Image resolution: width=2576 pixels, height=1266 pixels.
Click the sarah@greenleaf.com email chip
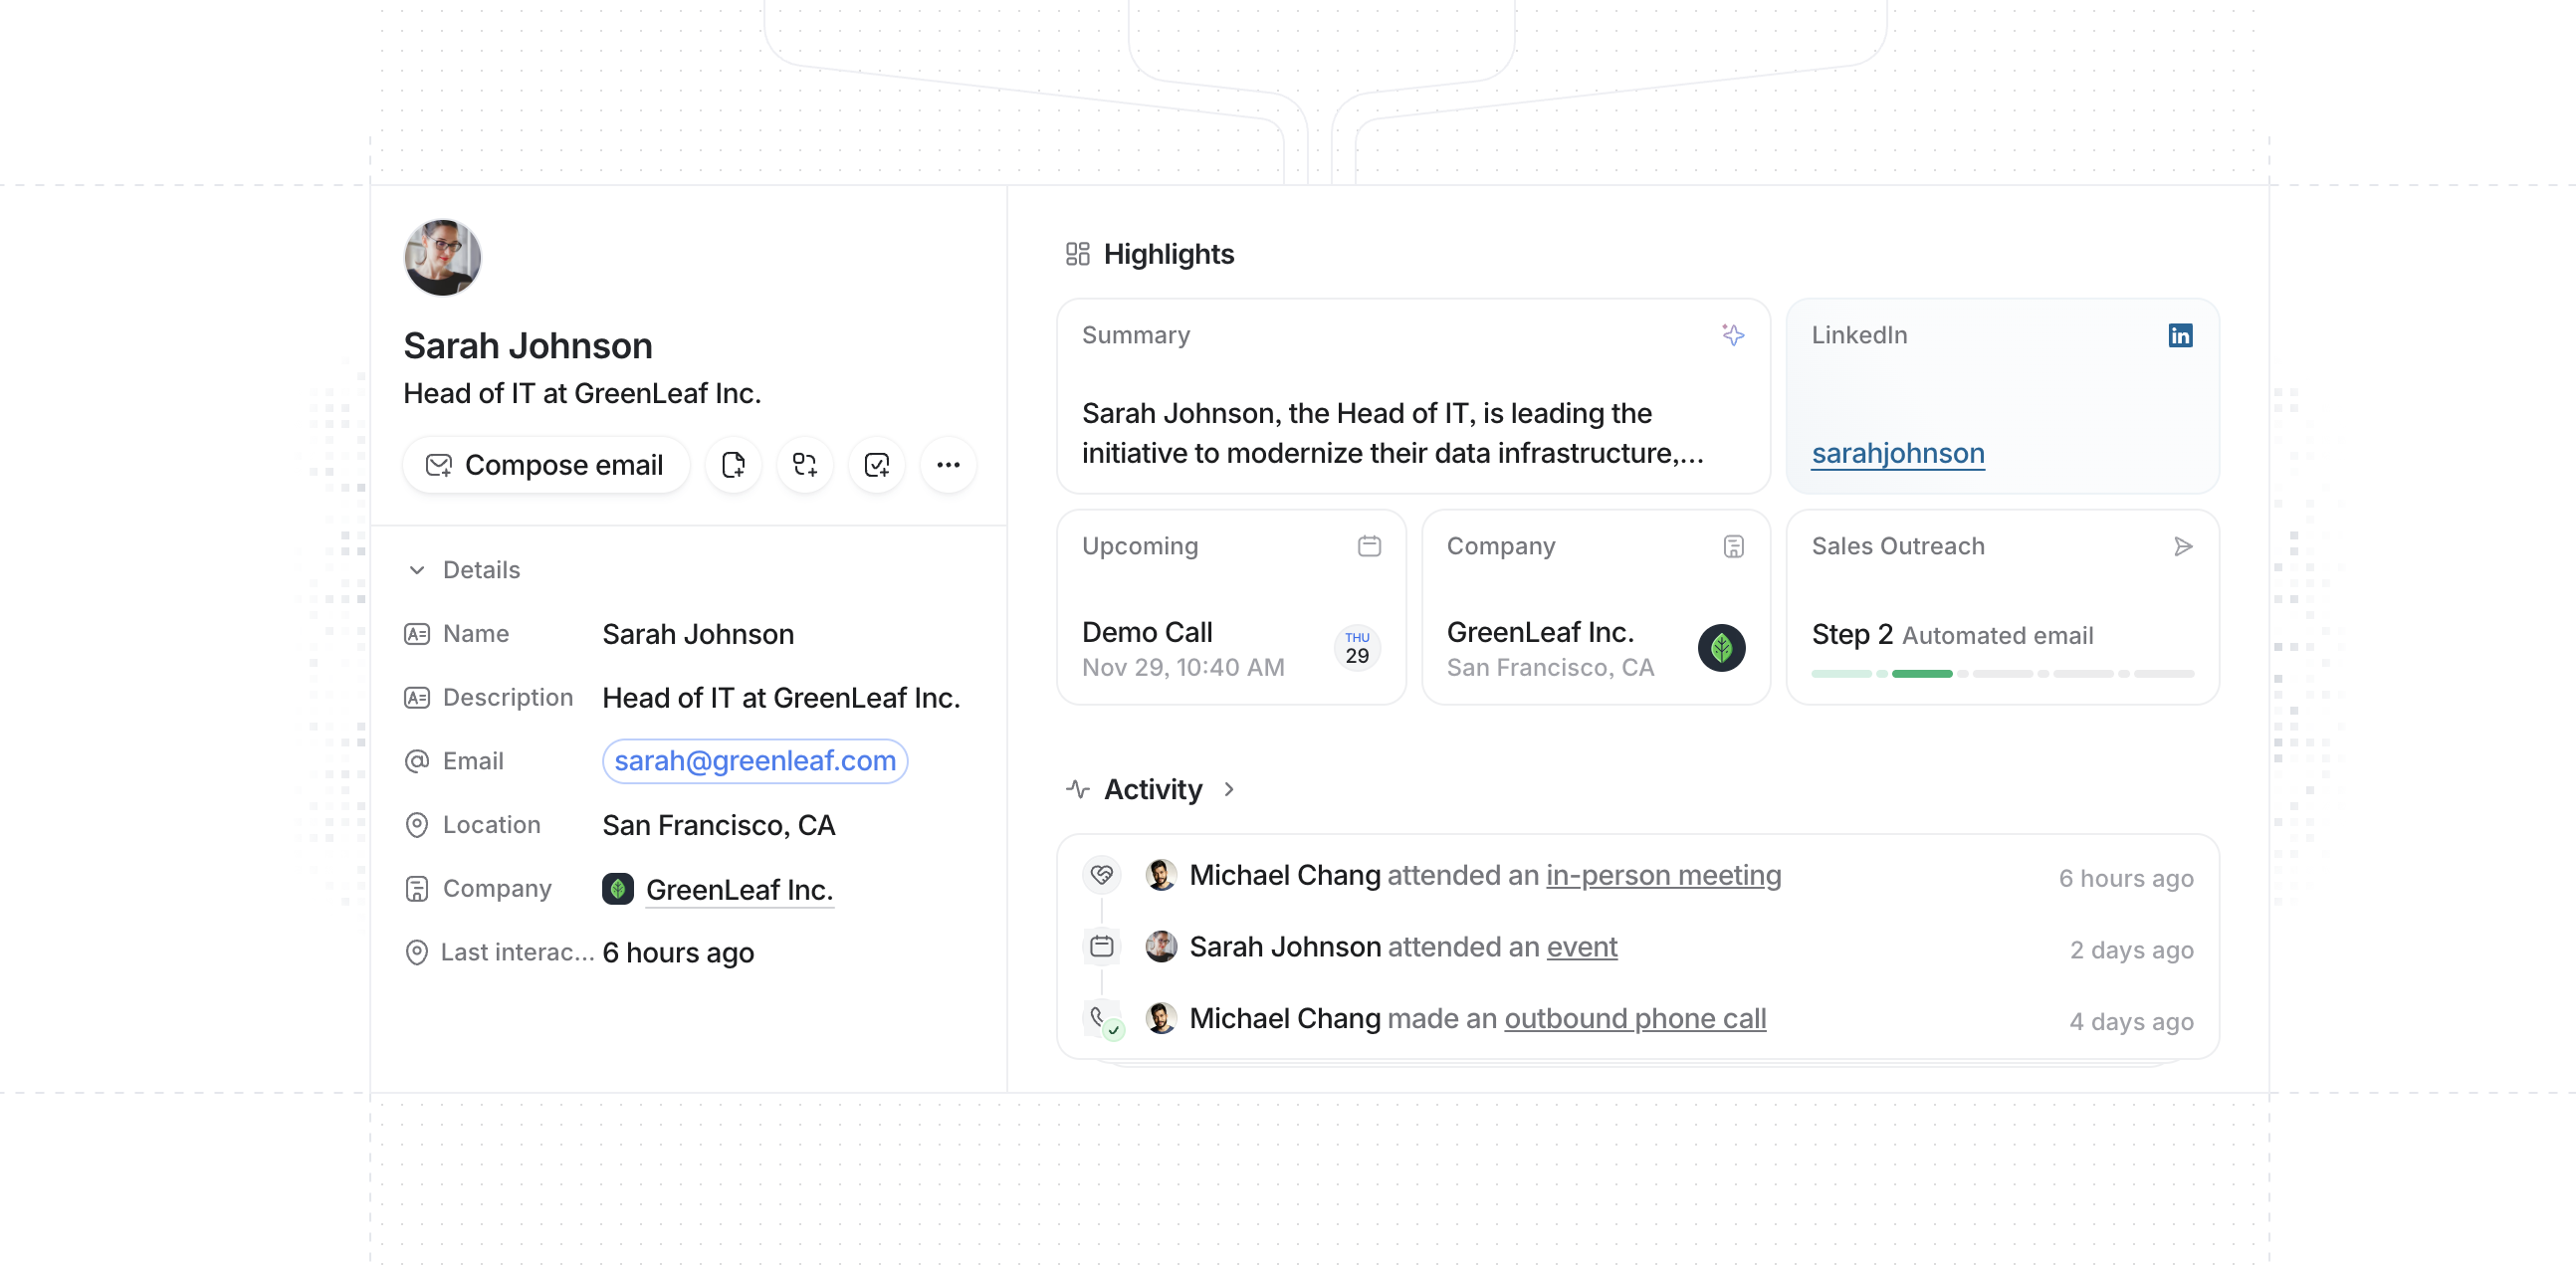tap(755, 761)
